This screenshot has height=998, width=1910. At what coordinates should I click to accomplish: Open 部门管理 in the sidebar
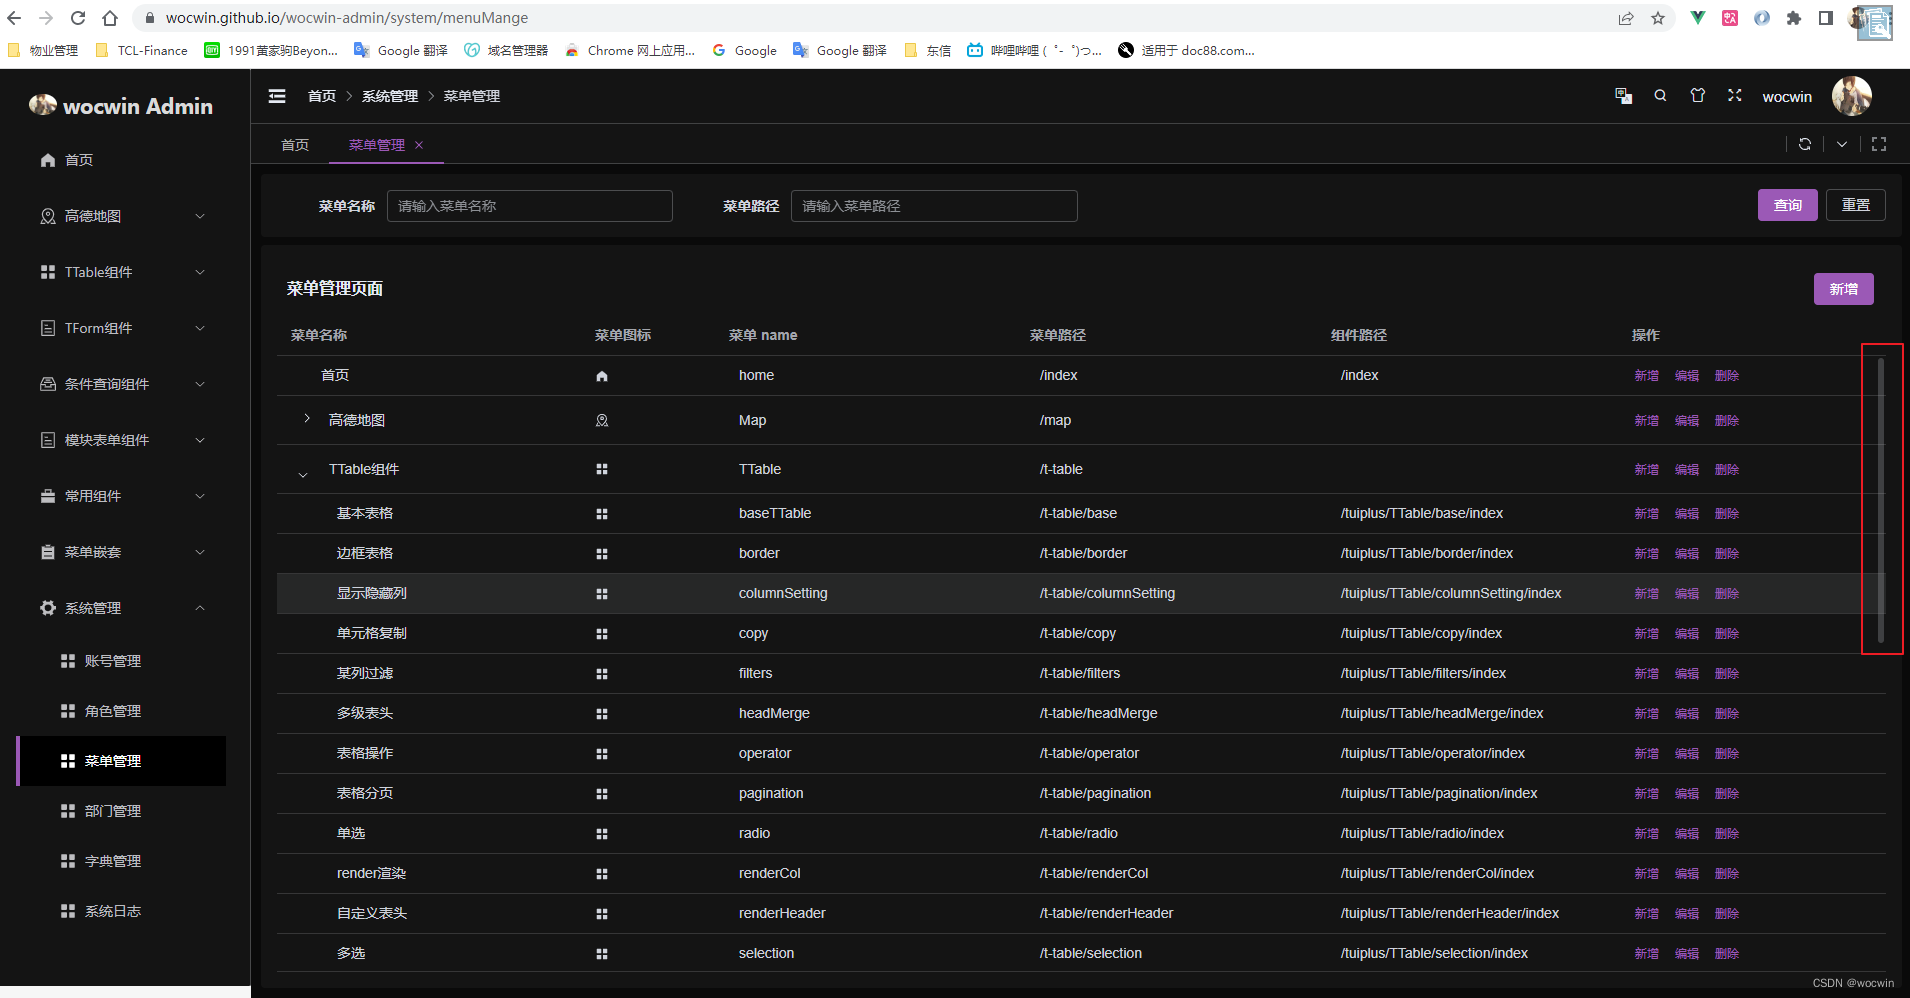pos(121,811)
